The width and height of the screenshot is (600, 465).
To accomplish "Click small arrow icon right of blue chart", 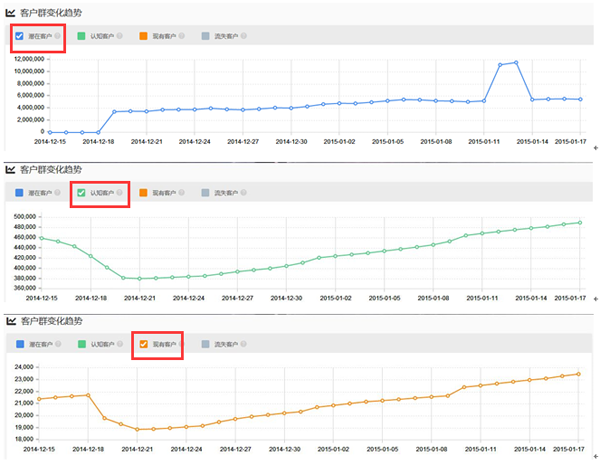I will 595,148.
